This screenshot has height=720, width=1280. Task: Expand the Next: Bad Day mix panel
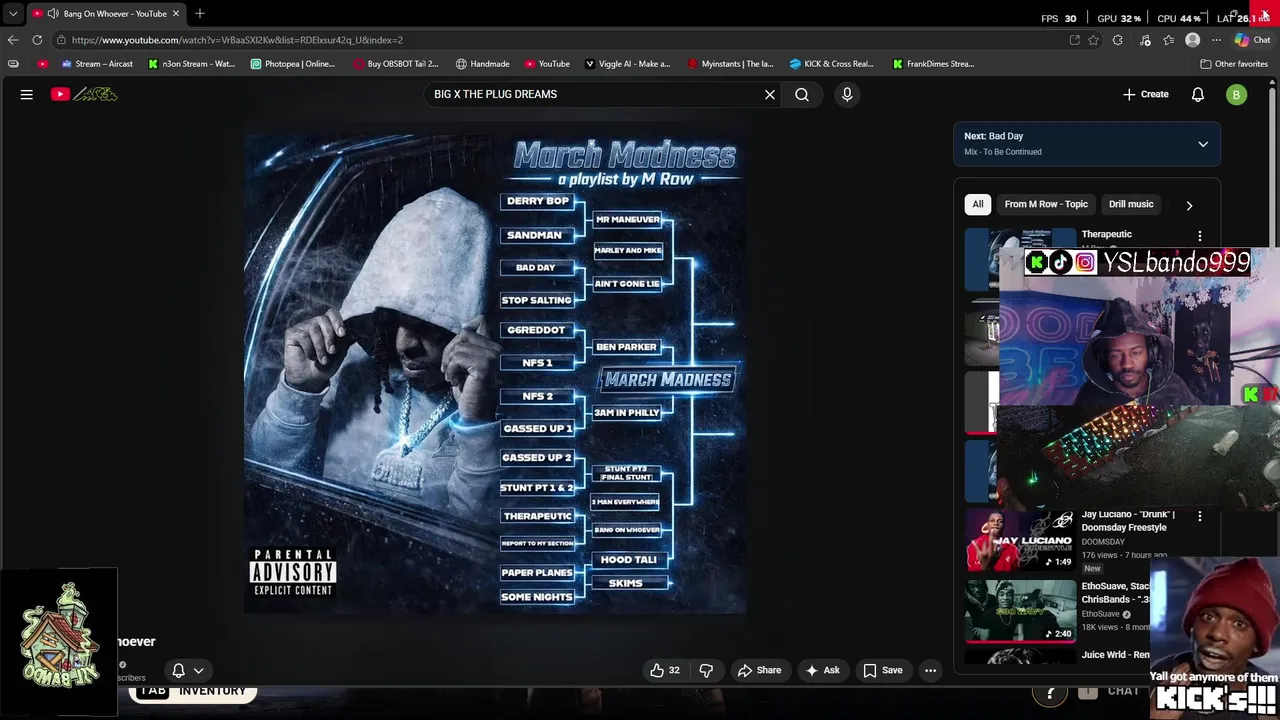(x=1203, y=144)
